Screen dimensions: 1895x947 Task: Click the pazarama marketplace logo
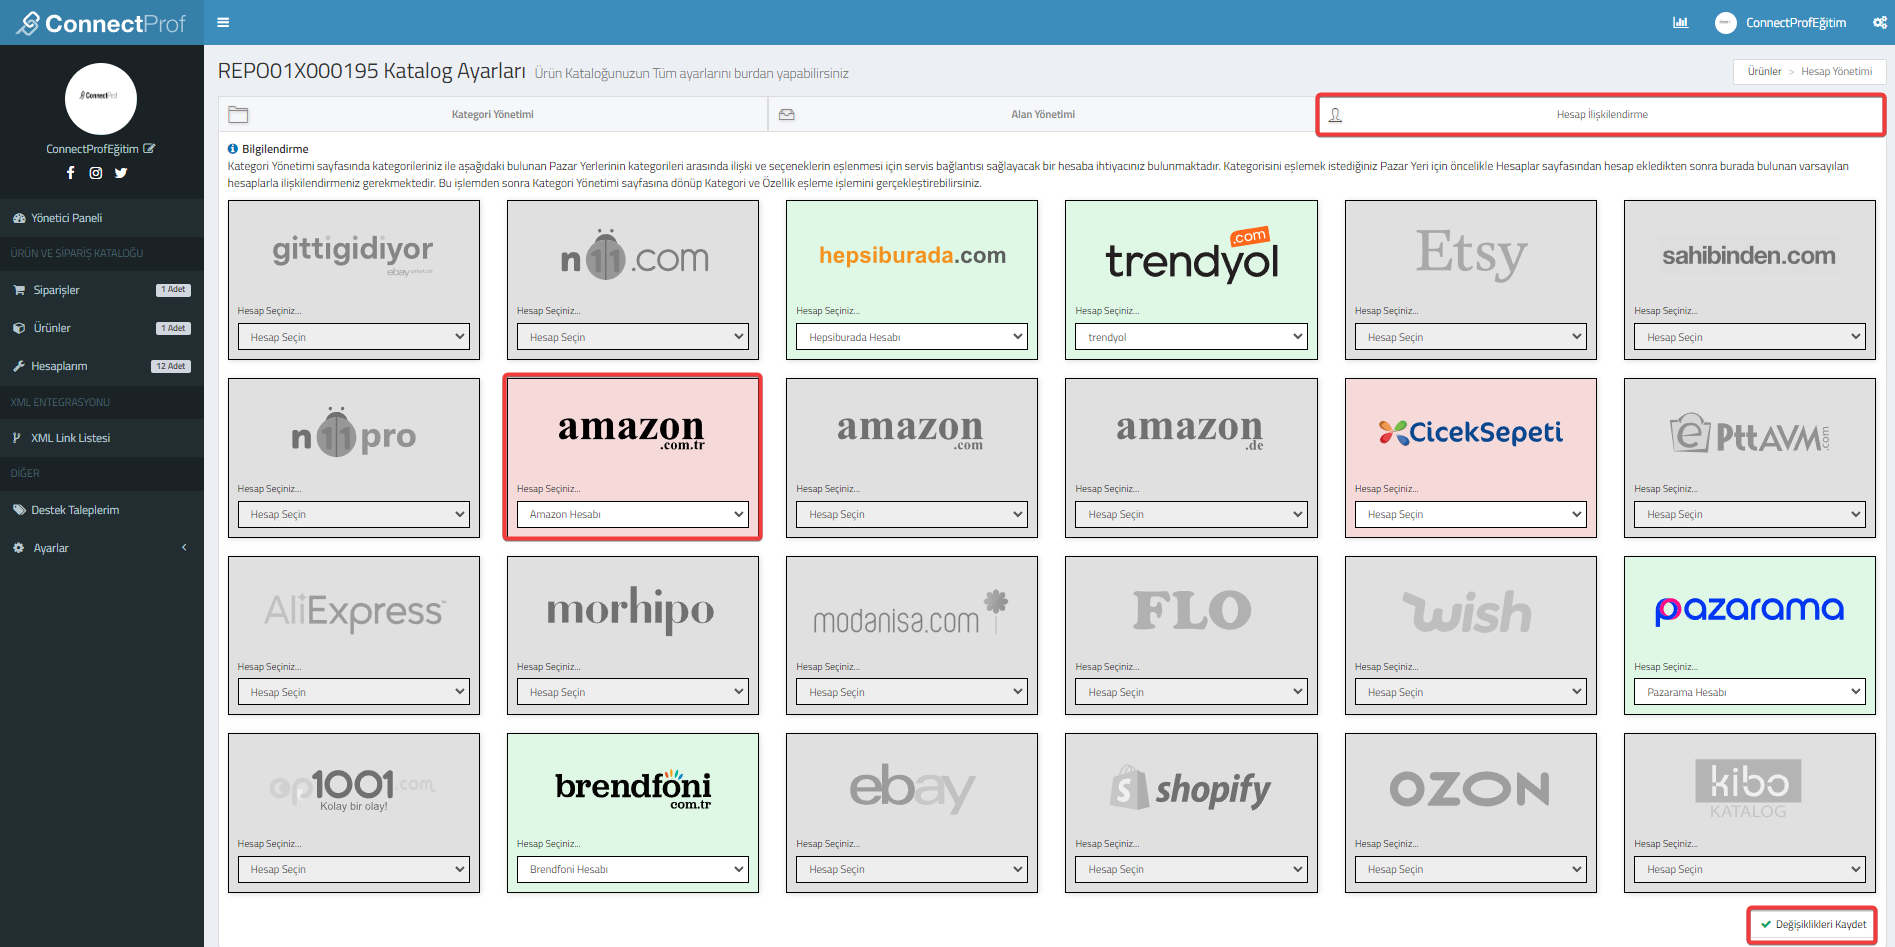(x=1749, y=609)
